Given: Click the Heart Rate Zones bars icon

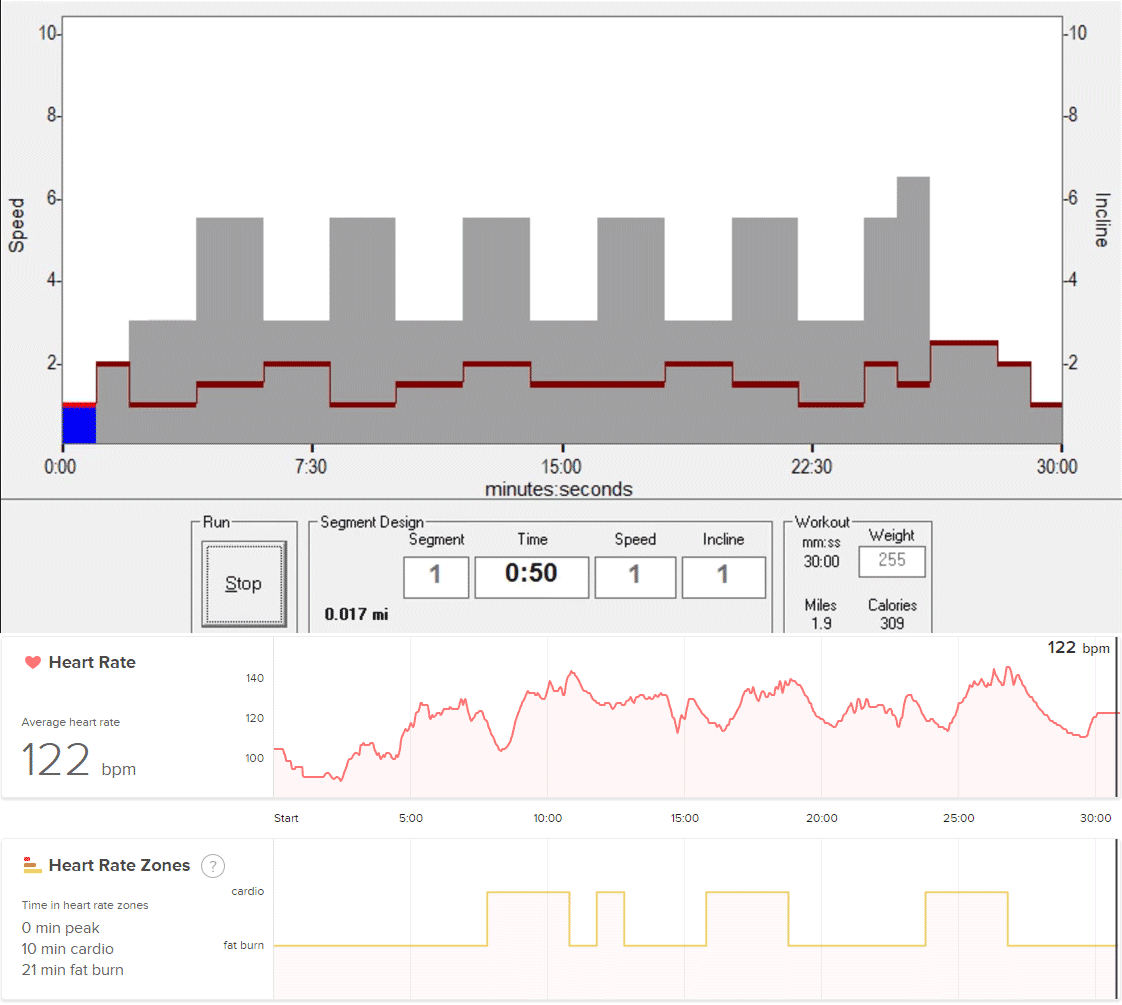Looking at the screenshot, I should (x=32, y=865).
